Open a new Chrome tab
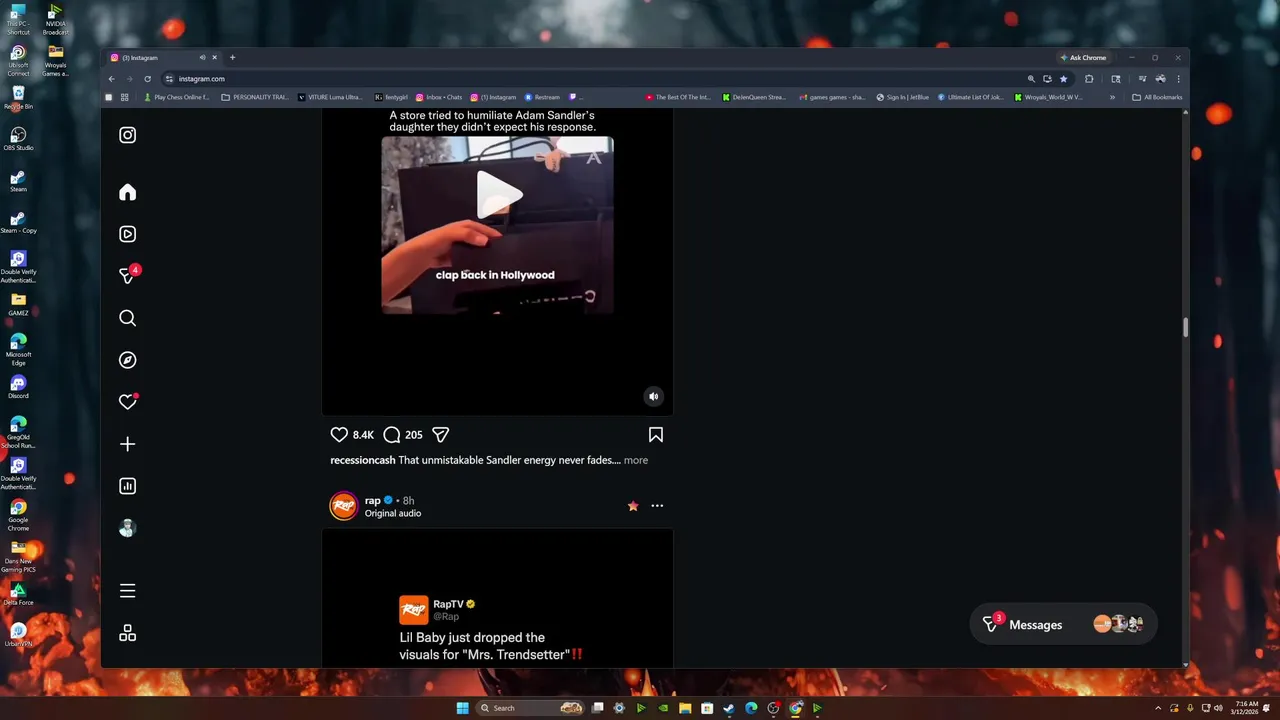Image resolution: width=1280 pixels, height=720 pixels. (232, 58)
